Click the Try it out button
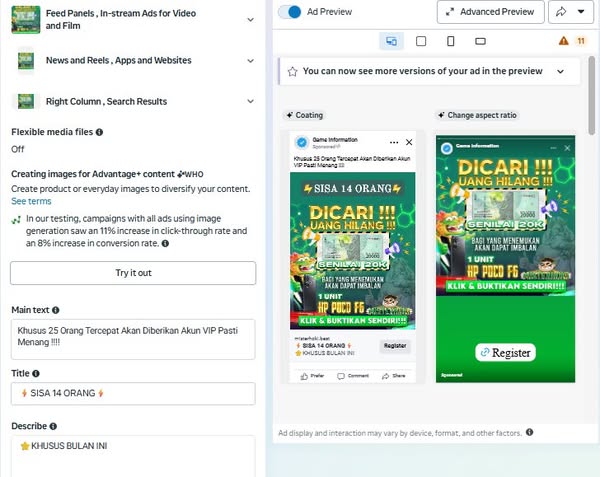This screenshot has height=477, width=600. coord(133,273)
